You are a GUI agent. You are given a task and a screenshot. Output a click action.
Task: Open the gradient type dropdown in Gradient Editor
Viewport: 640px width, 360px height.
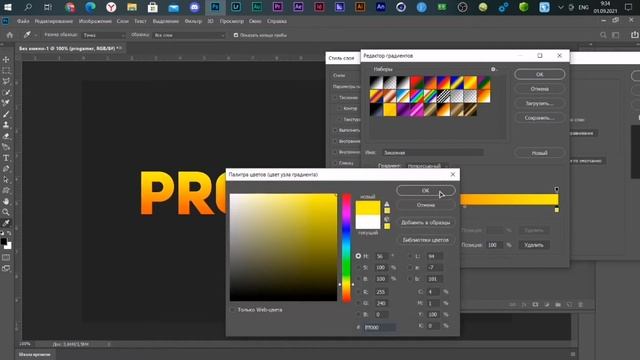pyautogui.click(x=427, y=166)
